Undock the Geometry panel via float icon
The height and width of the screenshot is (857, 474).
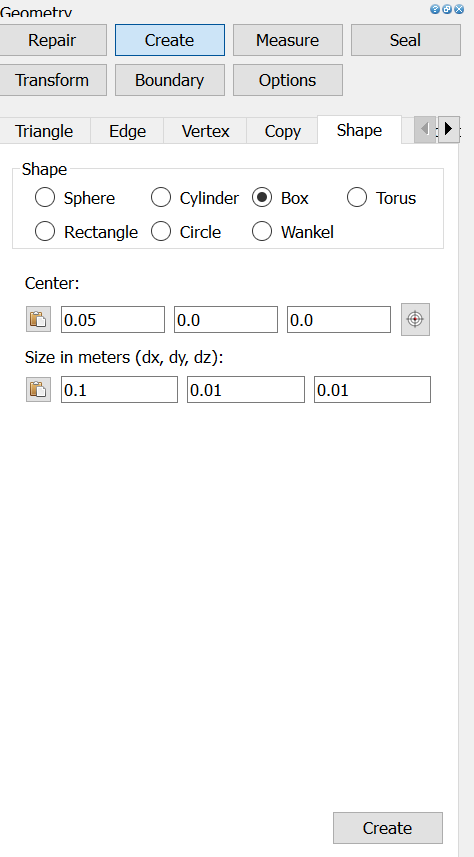tap(447, 9)
